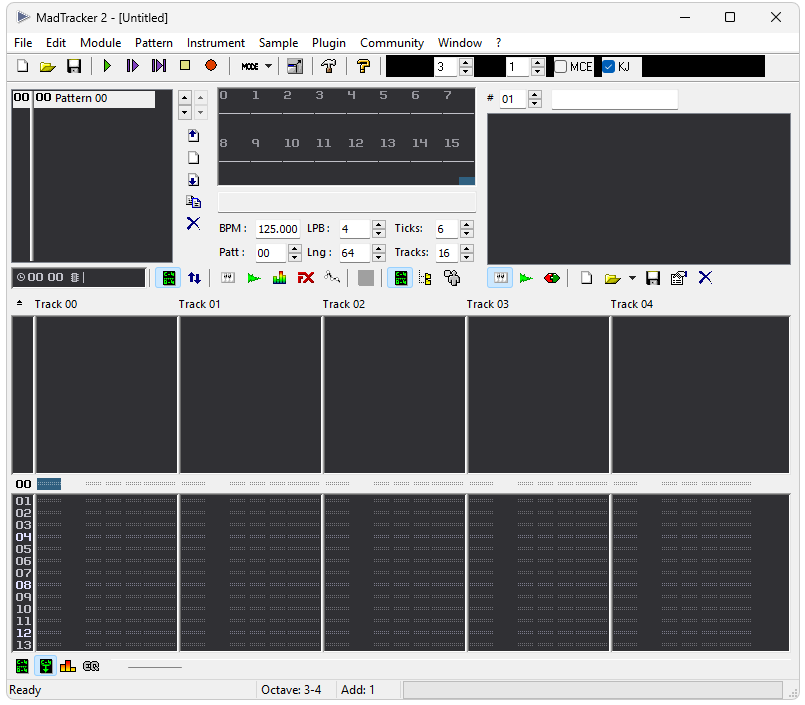Click the blue X icon beside the sequence list
The image size is (805, 705).
[194, 223]
